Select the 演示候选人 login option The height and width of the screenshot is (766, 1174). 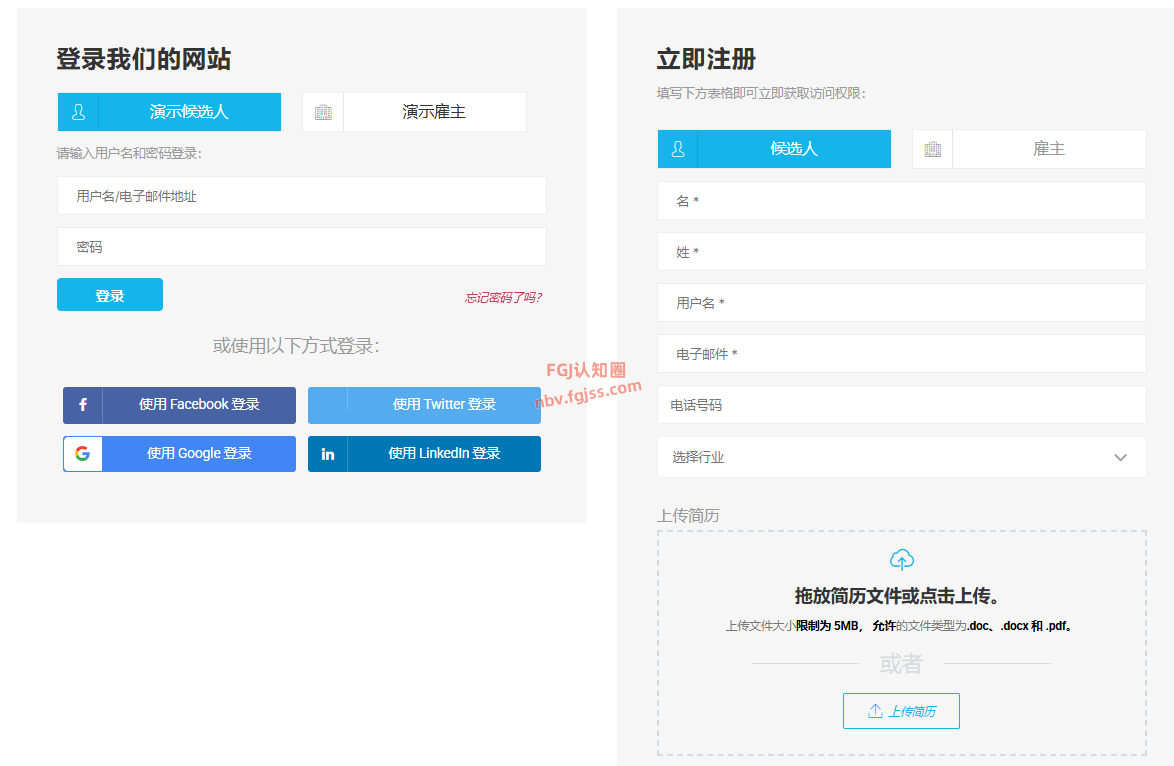pyautogui.click(x=170, y=111)
